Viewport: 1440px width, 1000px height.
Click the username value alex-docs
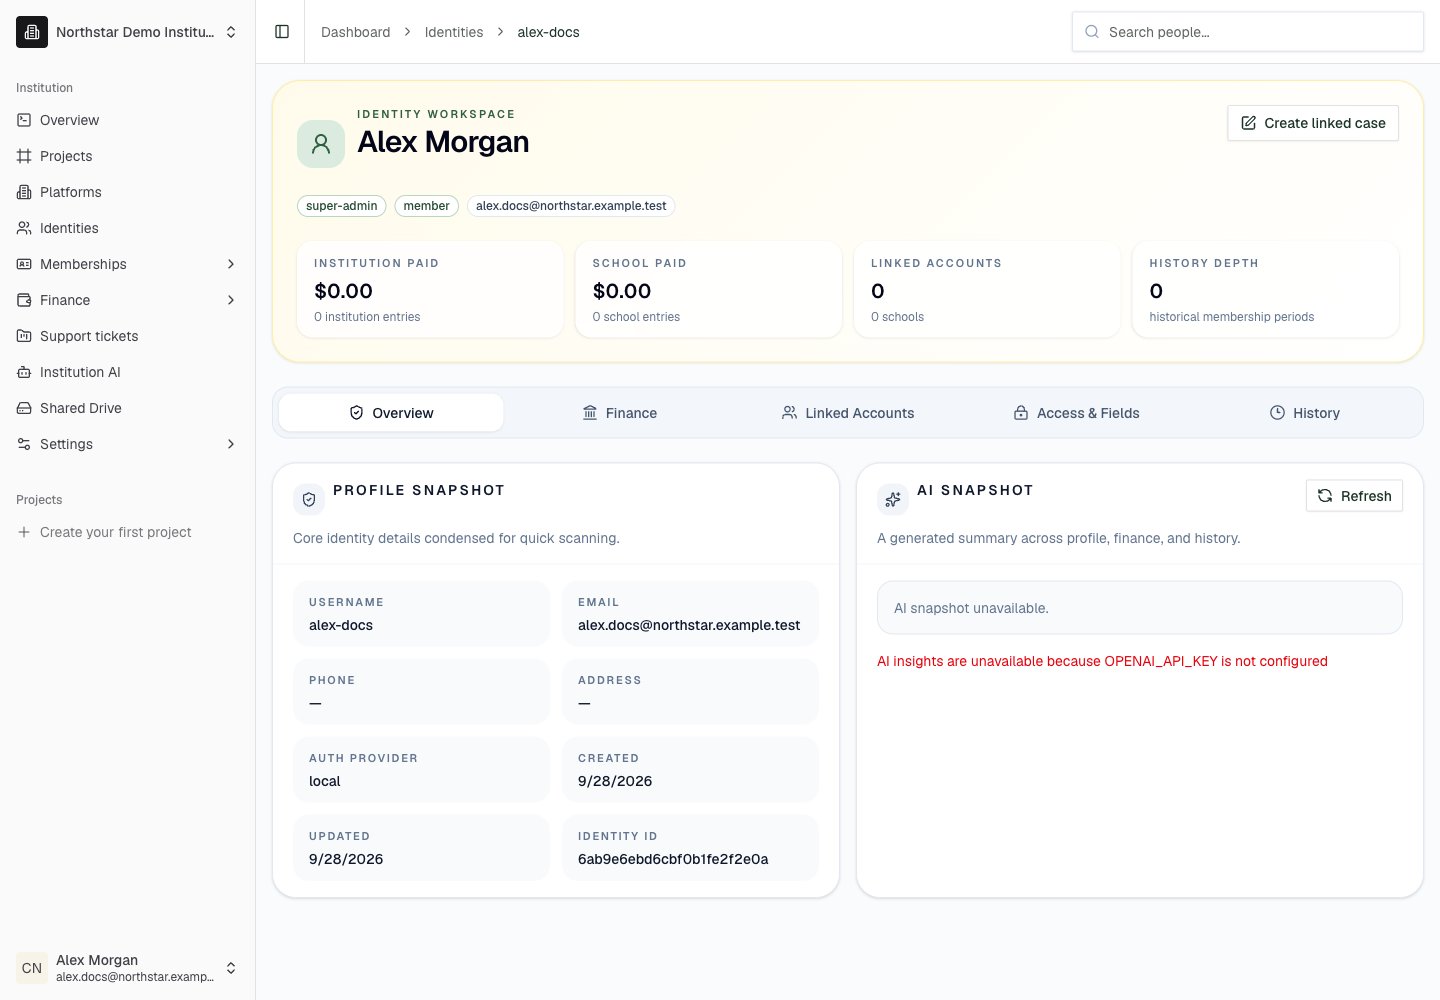pyautogui.click(x=341, y=625)
